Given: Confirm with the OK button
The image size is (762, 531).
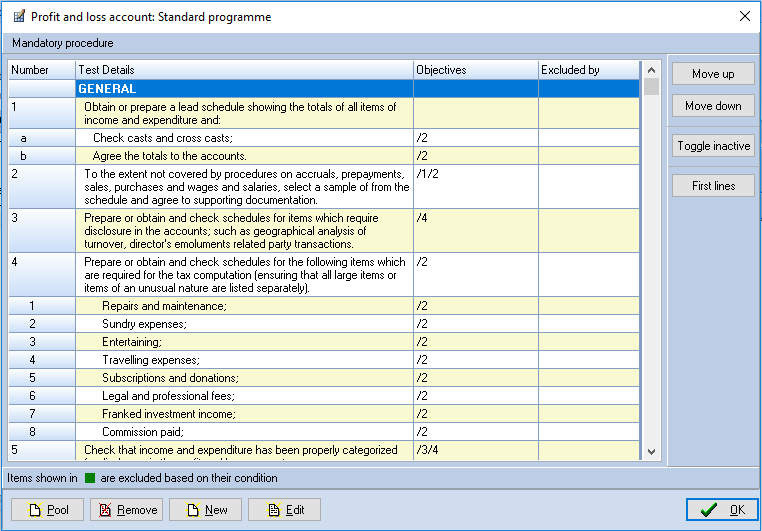Looking at the screenshot, I should click(x=722, y=510).
